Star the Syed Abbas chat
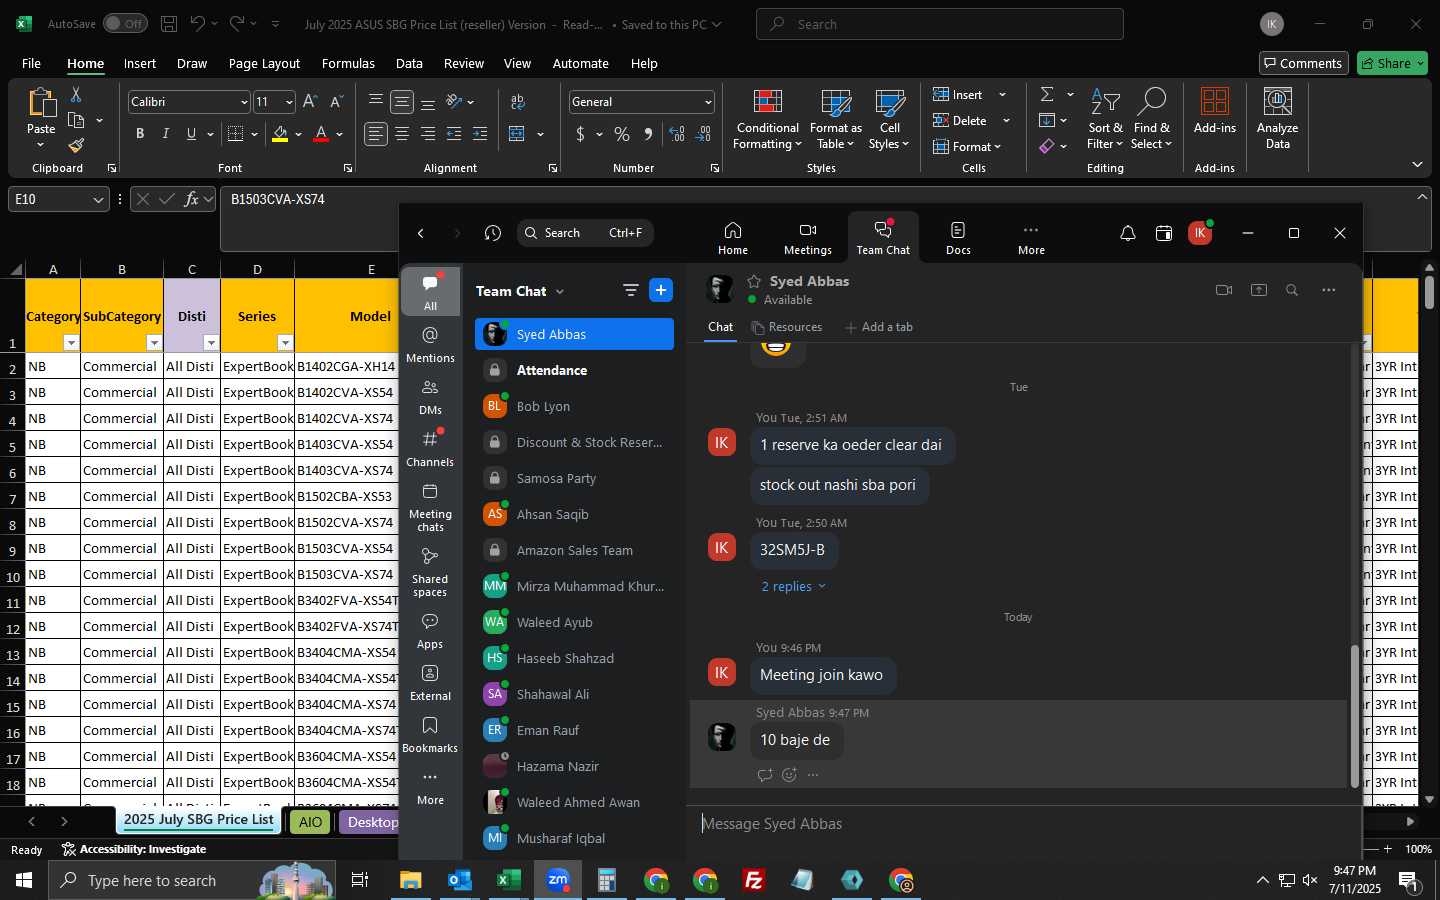Screen dimensions: 1440x900 (x=754, y=281)
